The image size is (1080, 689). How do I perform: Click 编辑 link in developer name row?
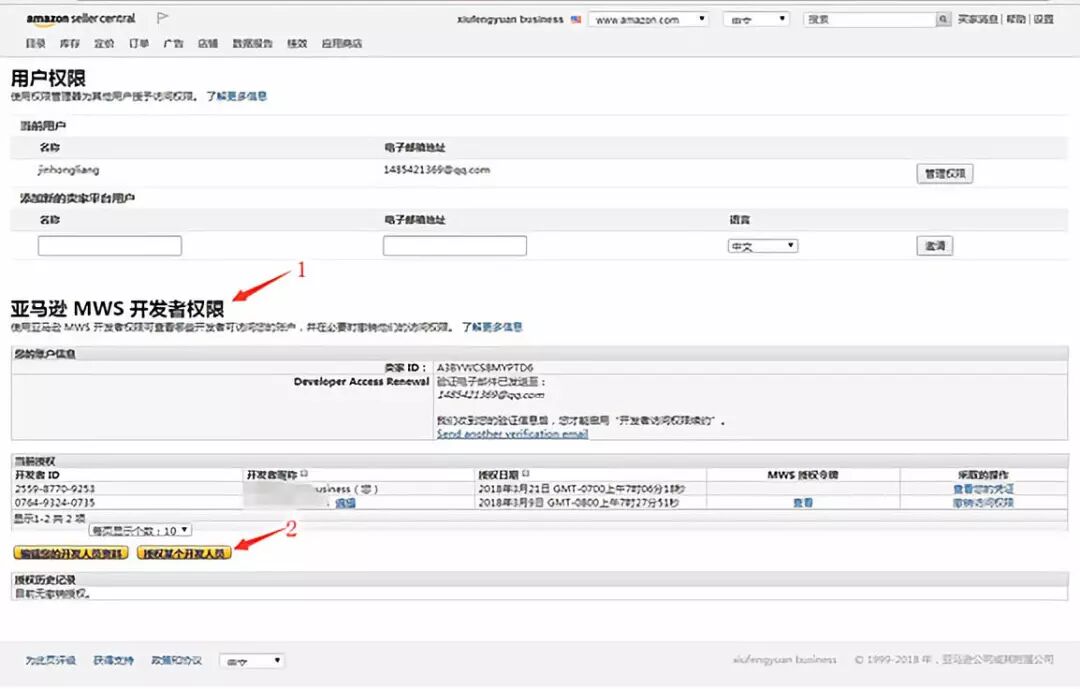click(345, 503)
